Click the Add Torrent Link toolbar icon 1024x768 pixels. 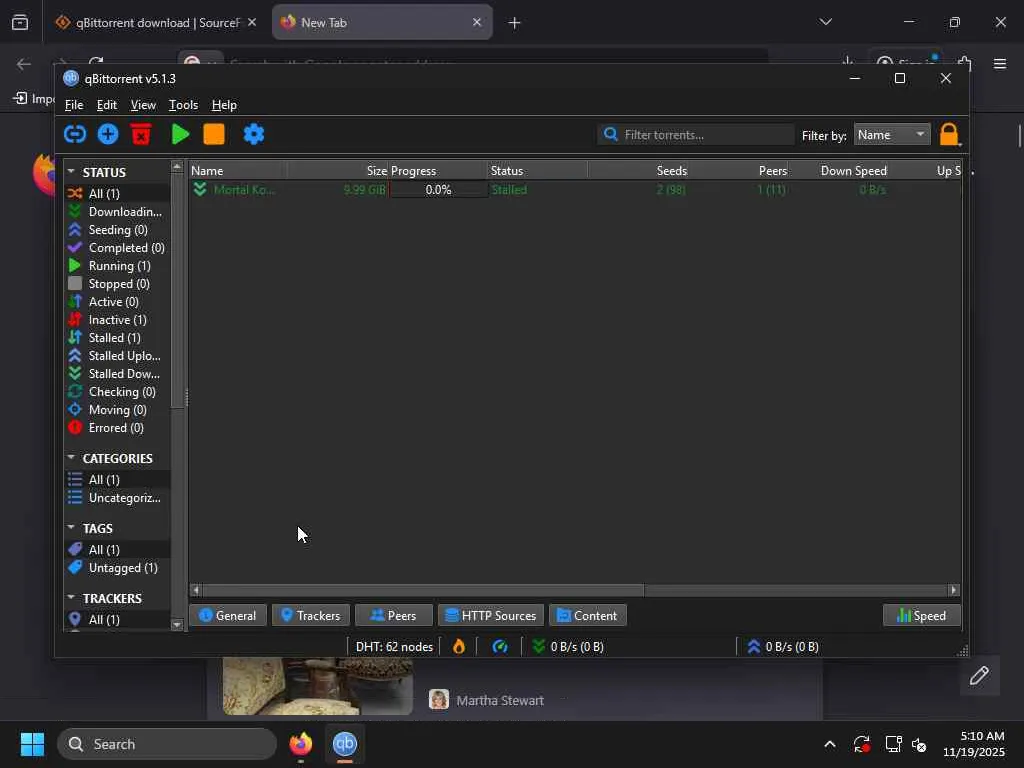(x=75, y=135)
